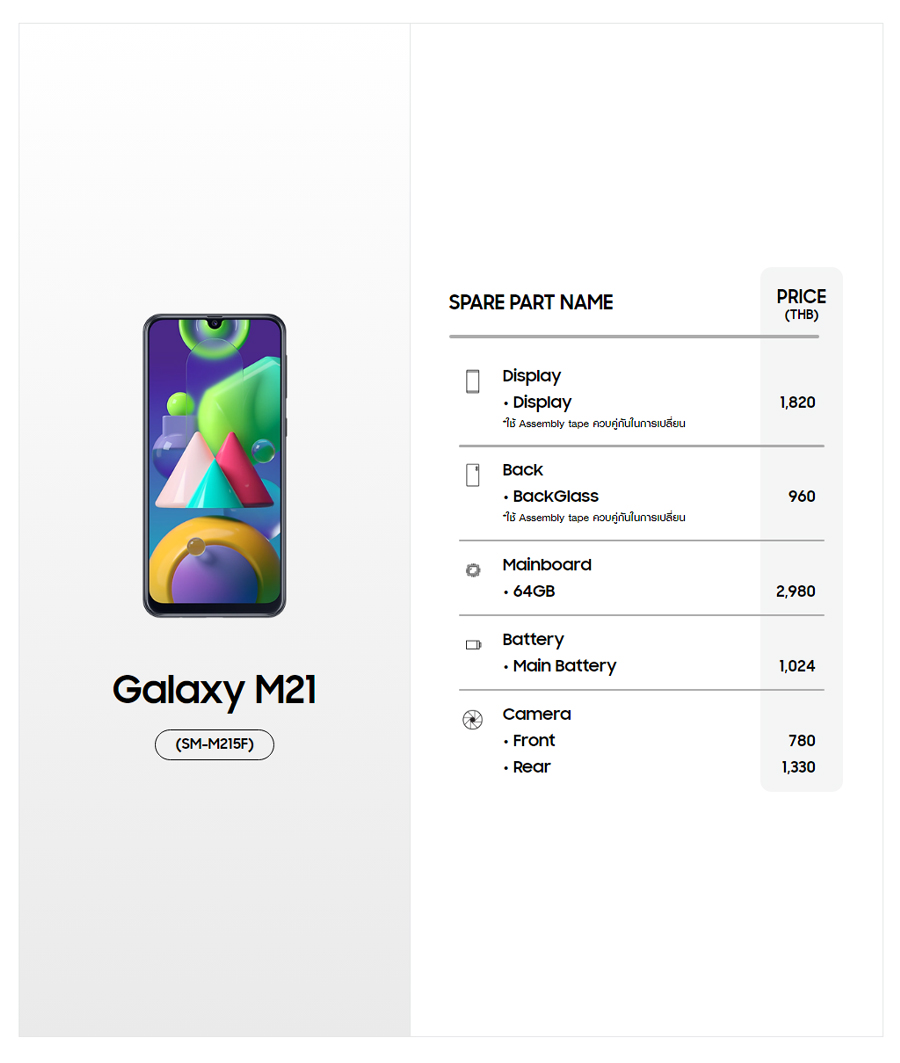Select the Galaxy M21 title
900x1063 pixels.
(214, 690)
